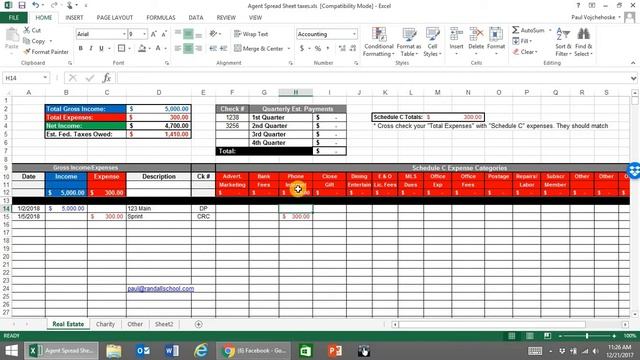Switch to Page Break Preview in status bar
640x360 pixels.
(547, 336)
